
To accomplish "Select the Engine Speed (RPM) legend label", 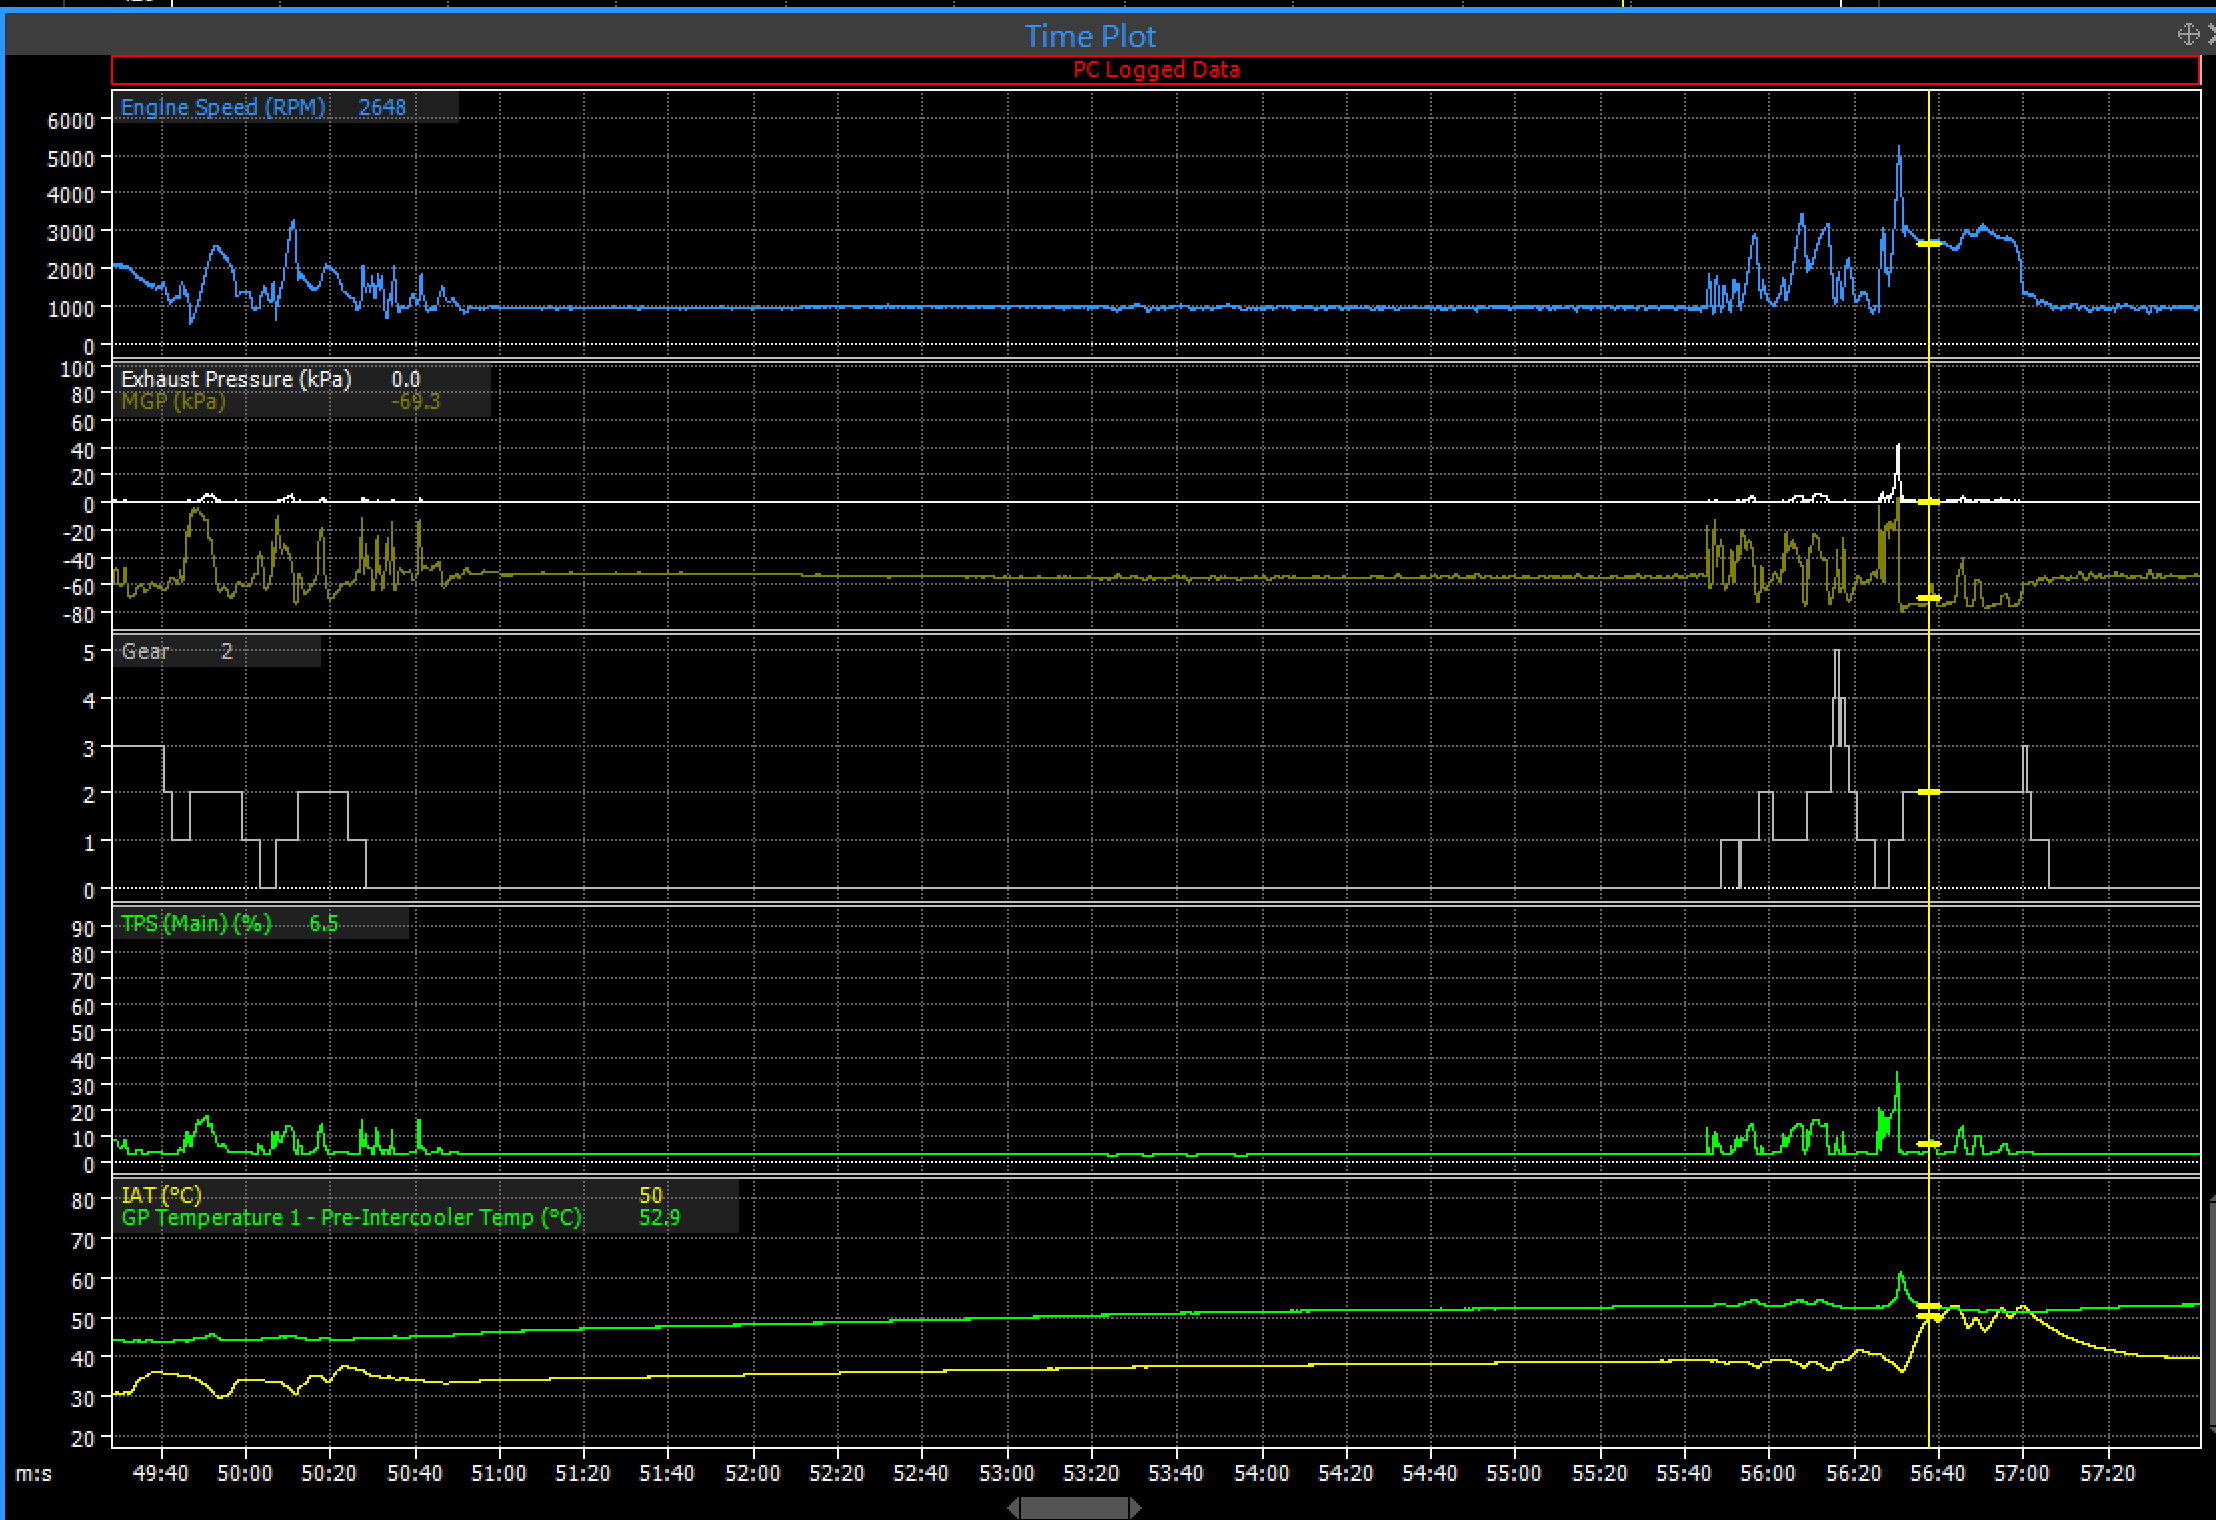I will (x=223, y=107).
